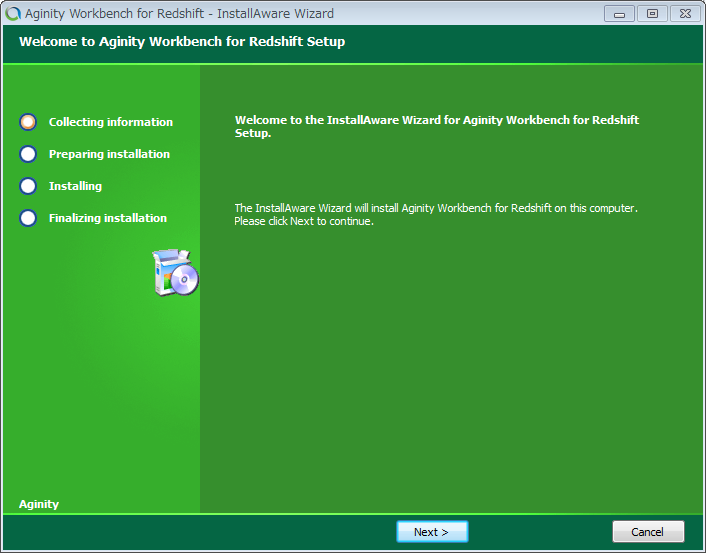Click the Aginity logo in title bar
Viewport: 706px width, 553px height.
tap(13, 14)
